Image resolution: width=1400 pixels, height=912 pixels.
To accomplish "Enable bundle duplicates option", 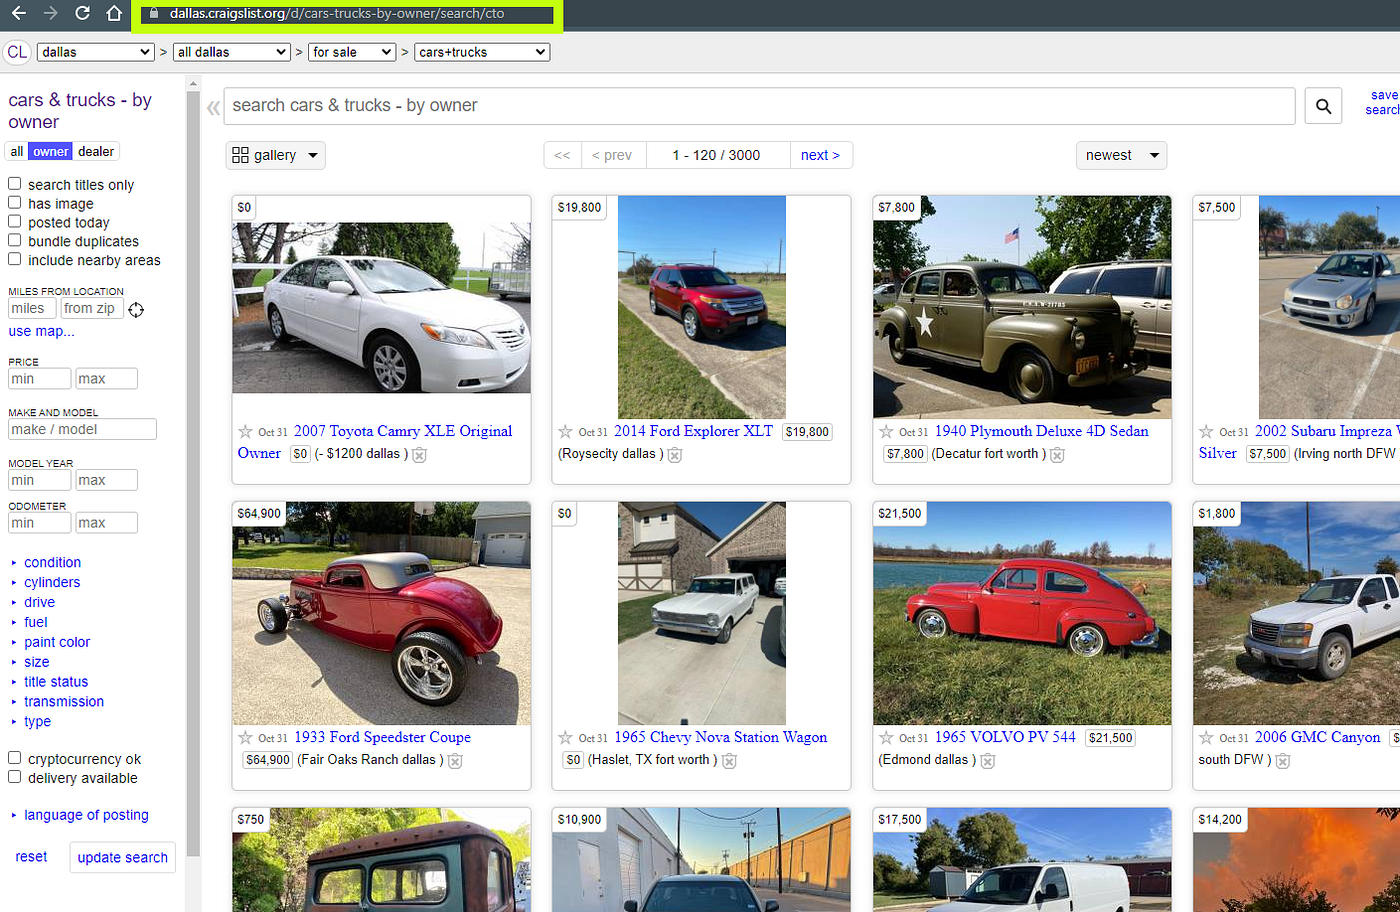I will pos(15,240).
